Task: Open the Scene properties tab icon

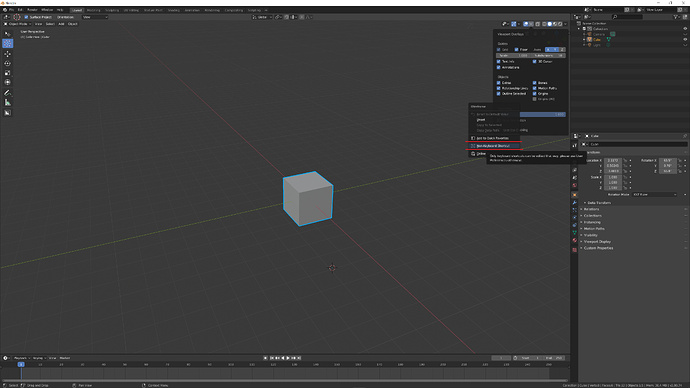Action: 575,178
